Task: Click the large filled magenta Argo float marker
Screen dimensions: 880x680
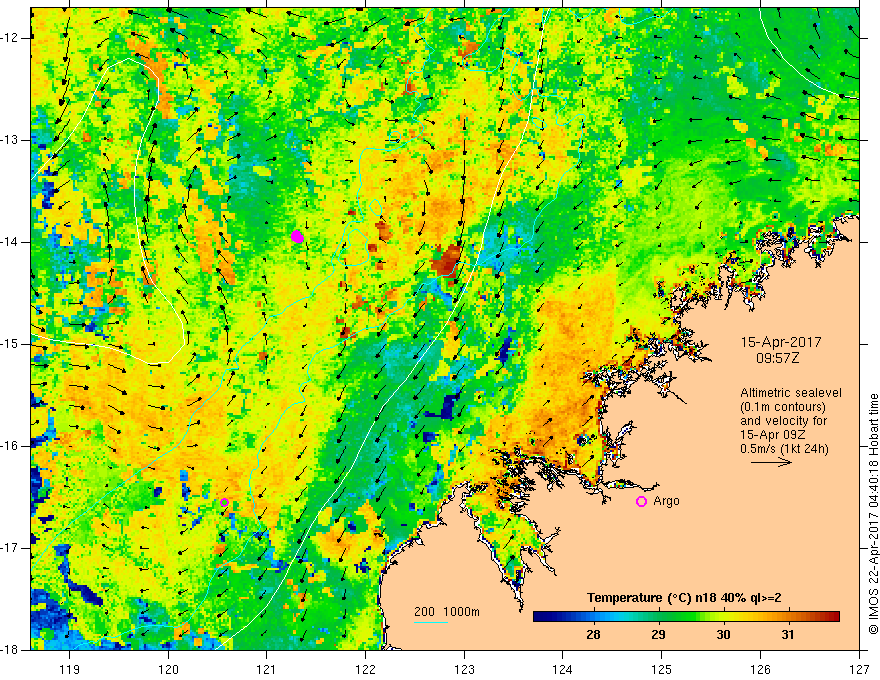Action: [297, 236]
